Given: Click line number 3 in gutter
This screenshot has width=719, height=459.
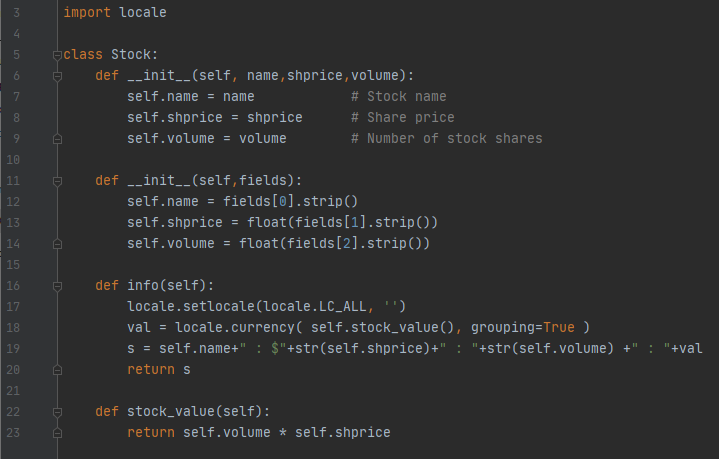Looking at the screenshot, I should (x=17, y=13).
